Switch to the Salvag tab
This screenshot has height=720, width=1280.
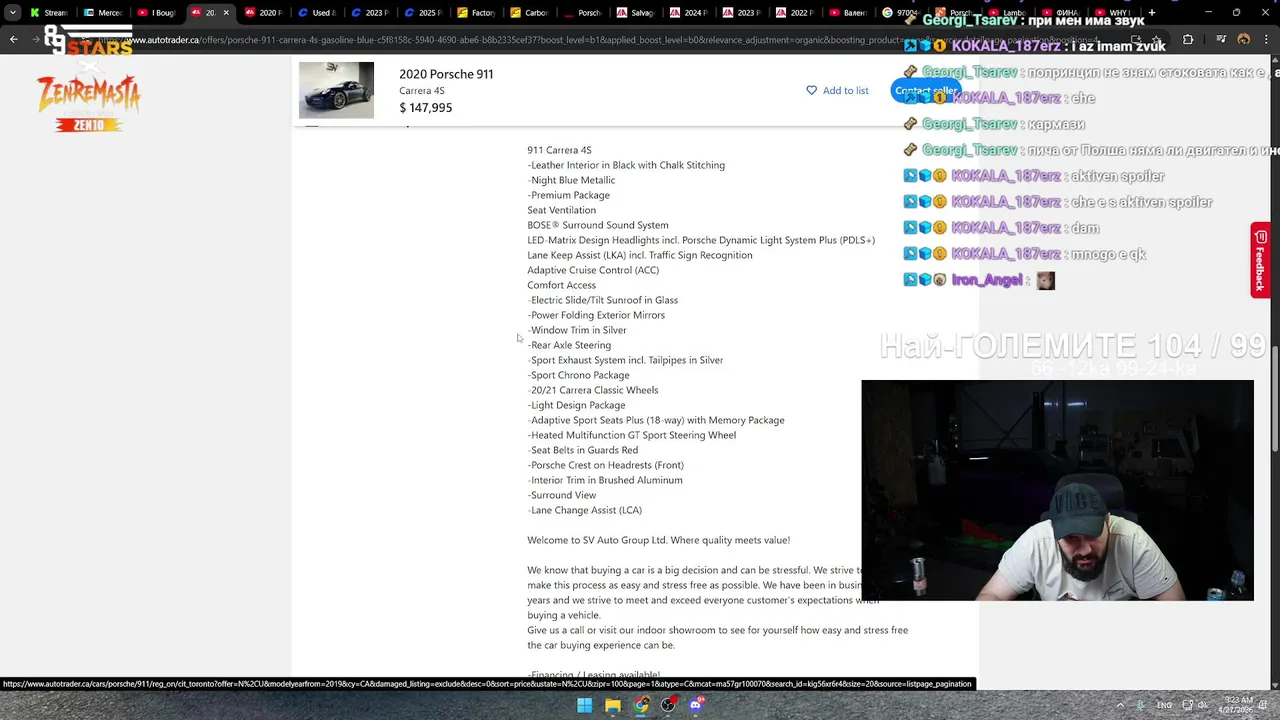pos(638,13)
